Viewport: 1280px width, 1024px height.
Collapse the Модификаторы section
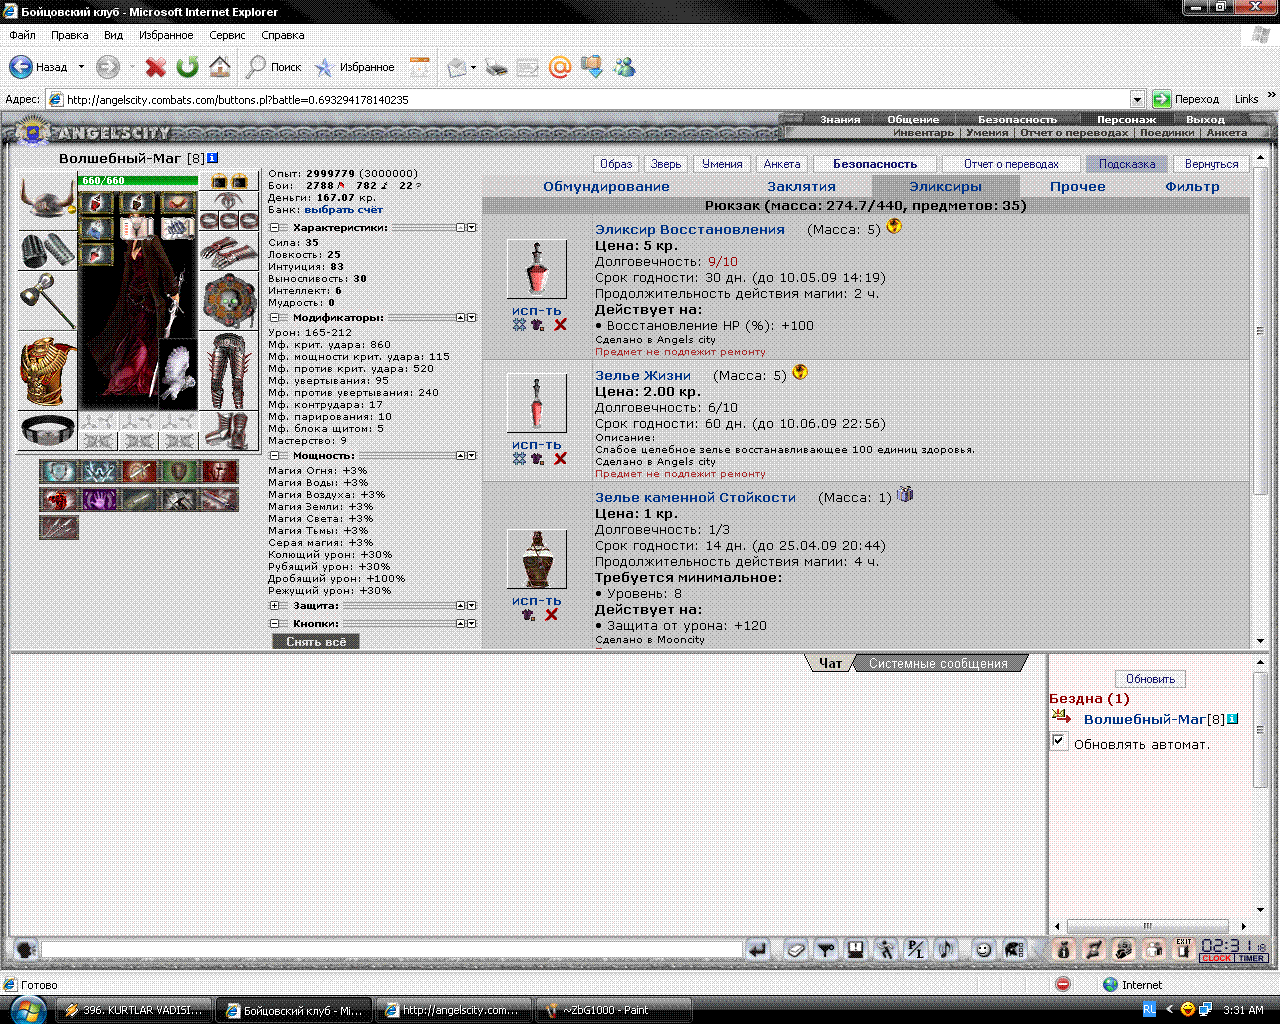pos(275,318)
